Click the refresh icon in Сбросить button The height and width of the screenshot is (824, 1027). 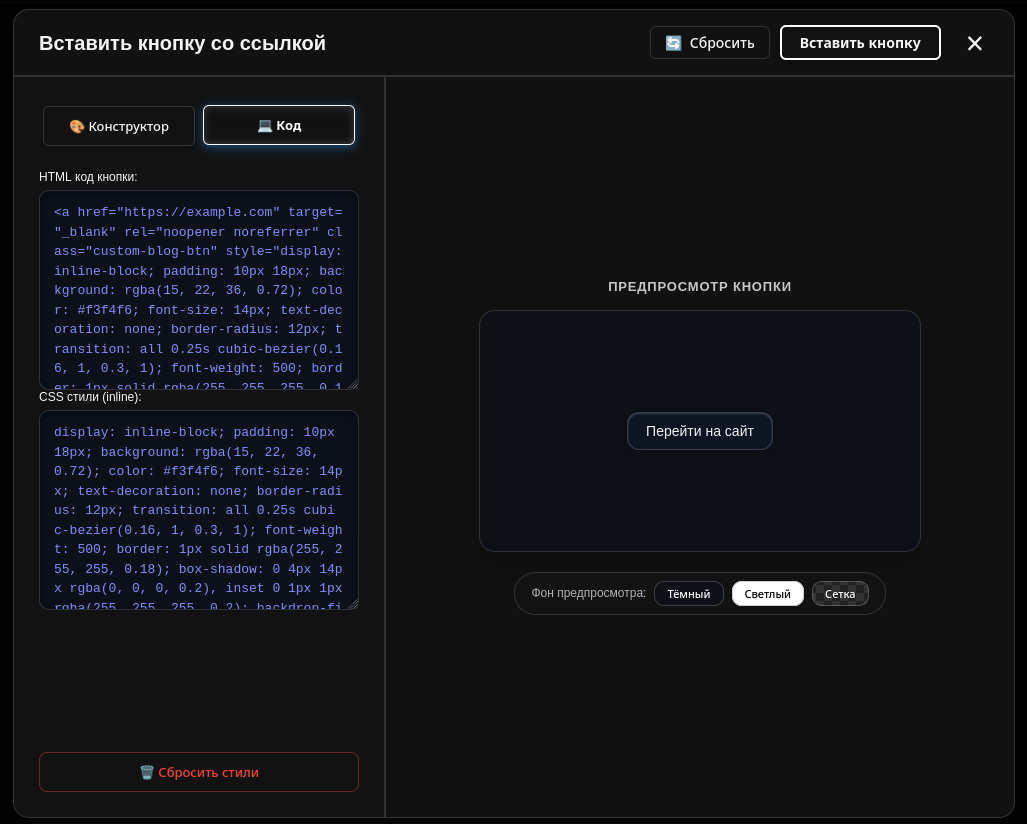[673, 43]
